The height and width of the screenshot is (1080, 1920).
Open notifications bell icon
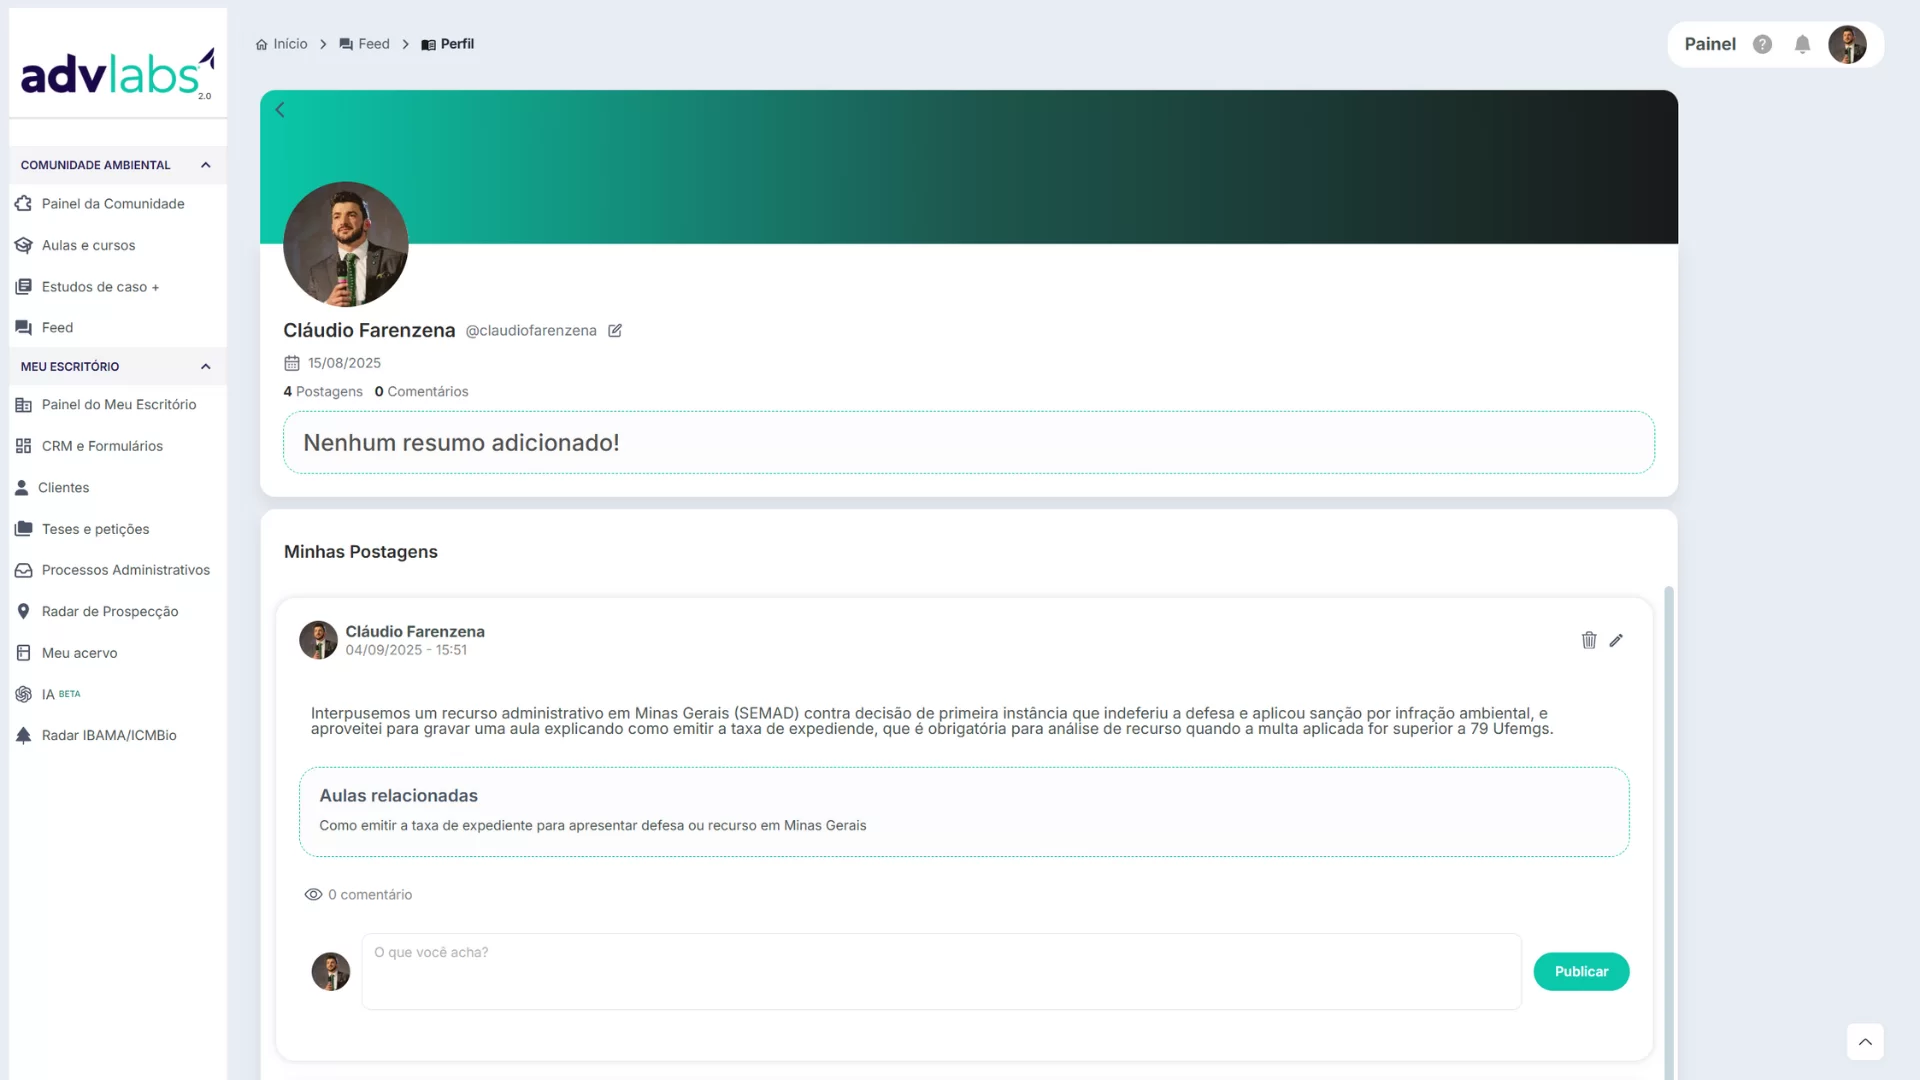click(1802, 44)
